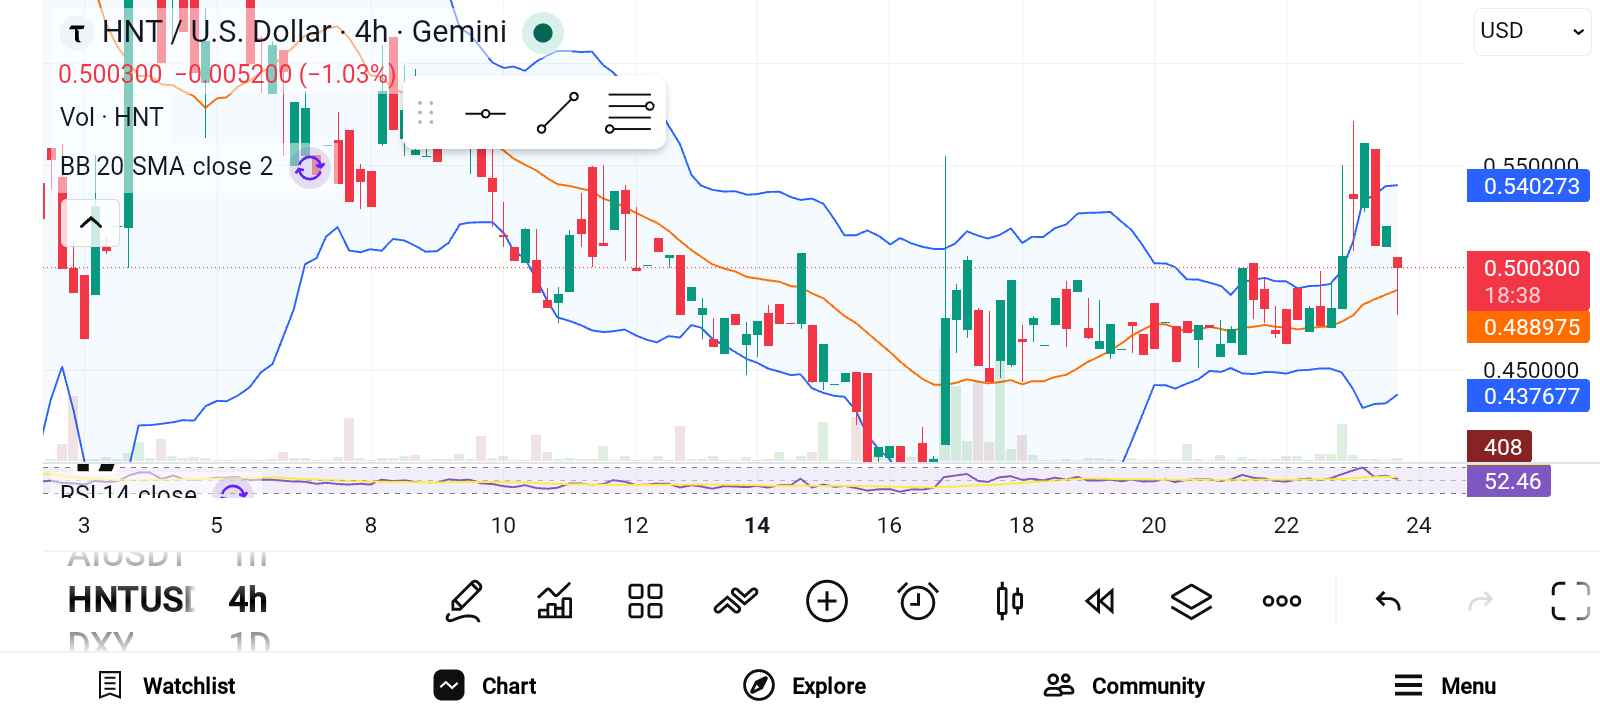This screenshot has width=1600, height=720.
Task: Open the more options ellipsis icon
Action: [1282, 601]
